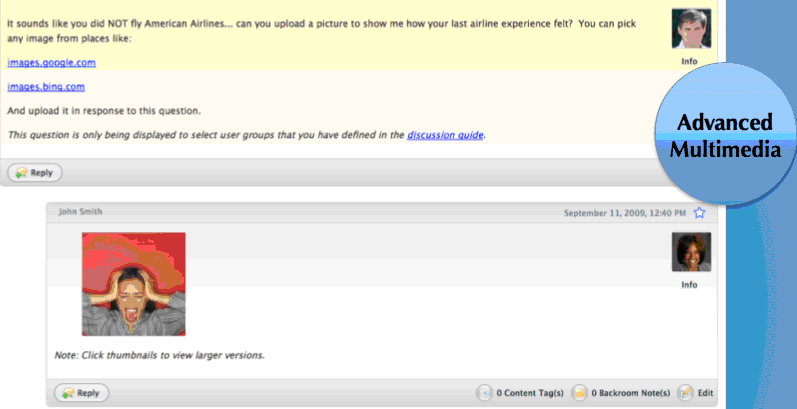This screenshot has height=409, width=797.
Task: Open the images.google.com link
Action: point(51,62)
